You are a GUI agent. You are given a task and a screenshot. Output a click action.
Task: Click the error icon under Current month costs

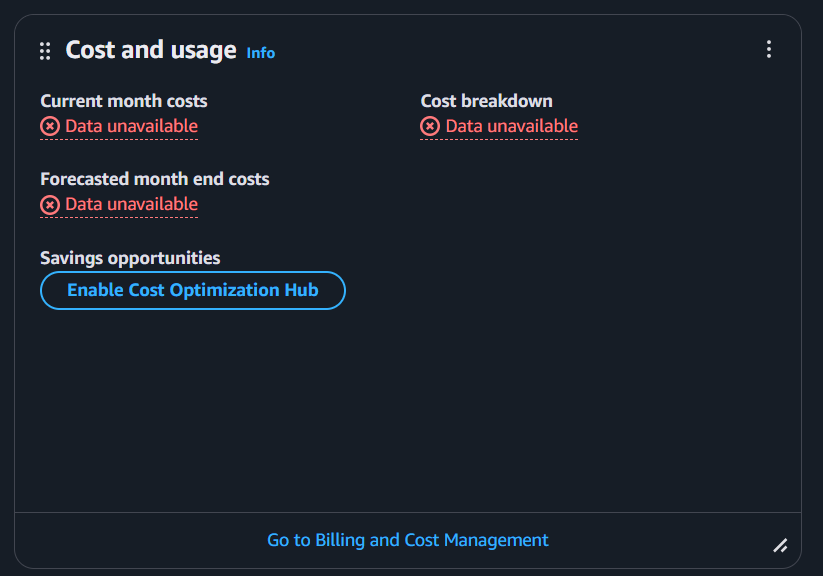[x=50, y=126]
